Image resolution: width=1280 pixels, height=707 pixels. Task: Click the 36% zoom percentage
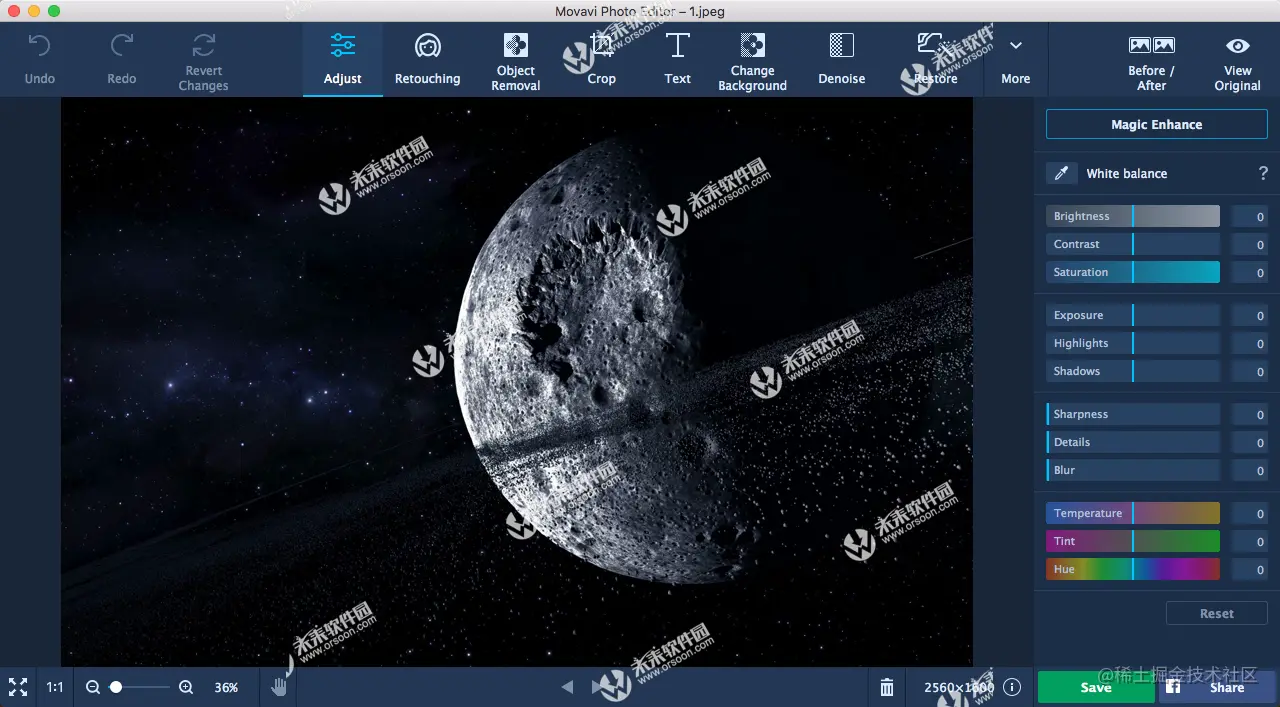pyautogui.click(x=226, y=687)
